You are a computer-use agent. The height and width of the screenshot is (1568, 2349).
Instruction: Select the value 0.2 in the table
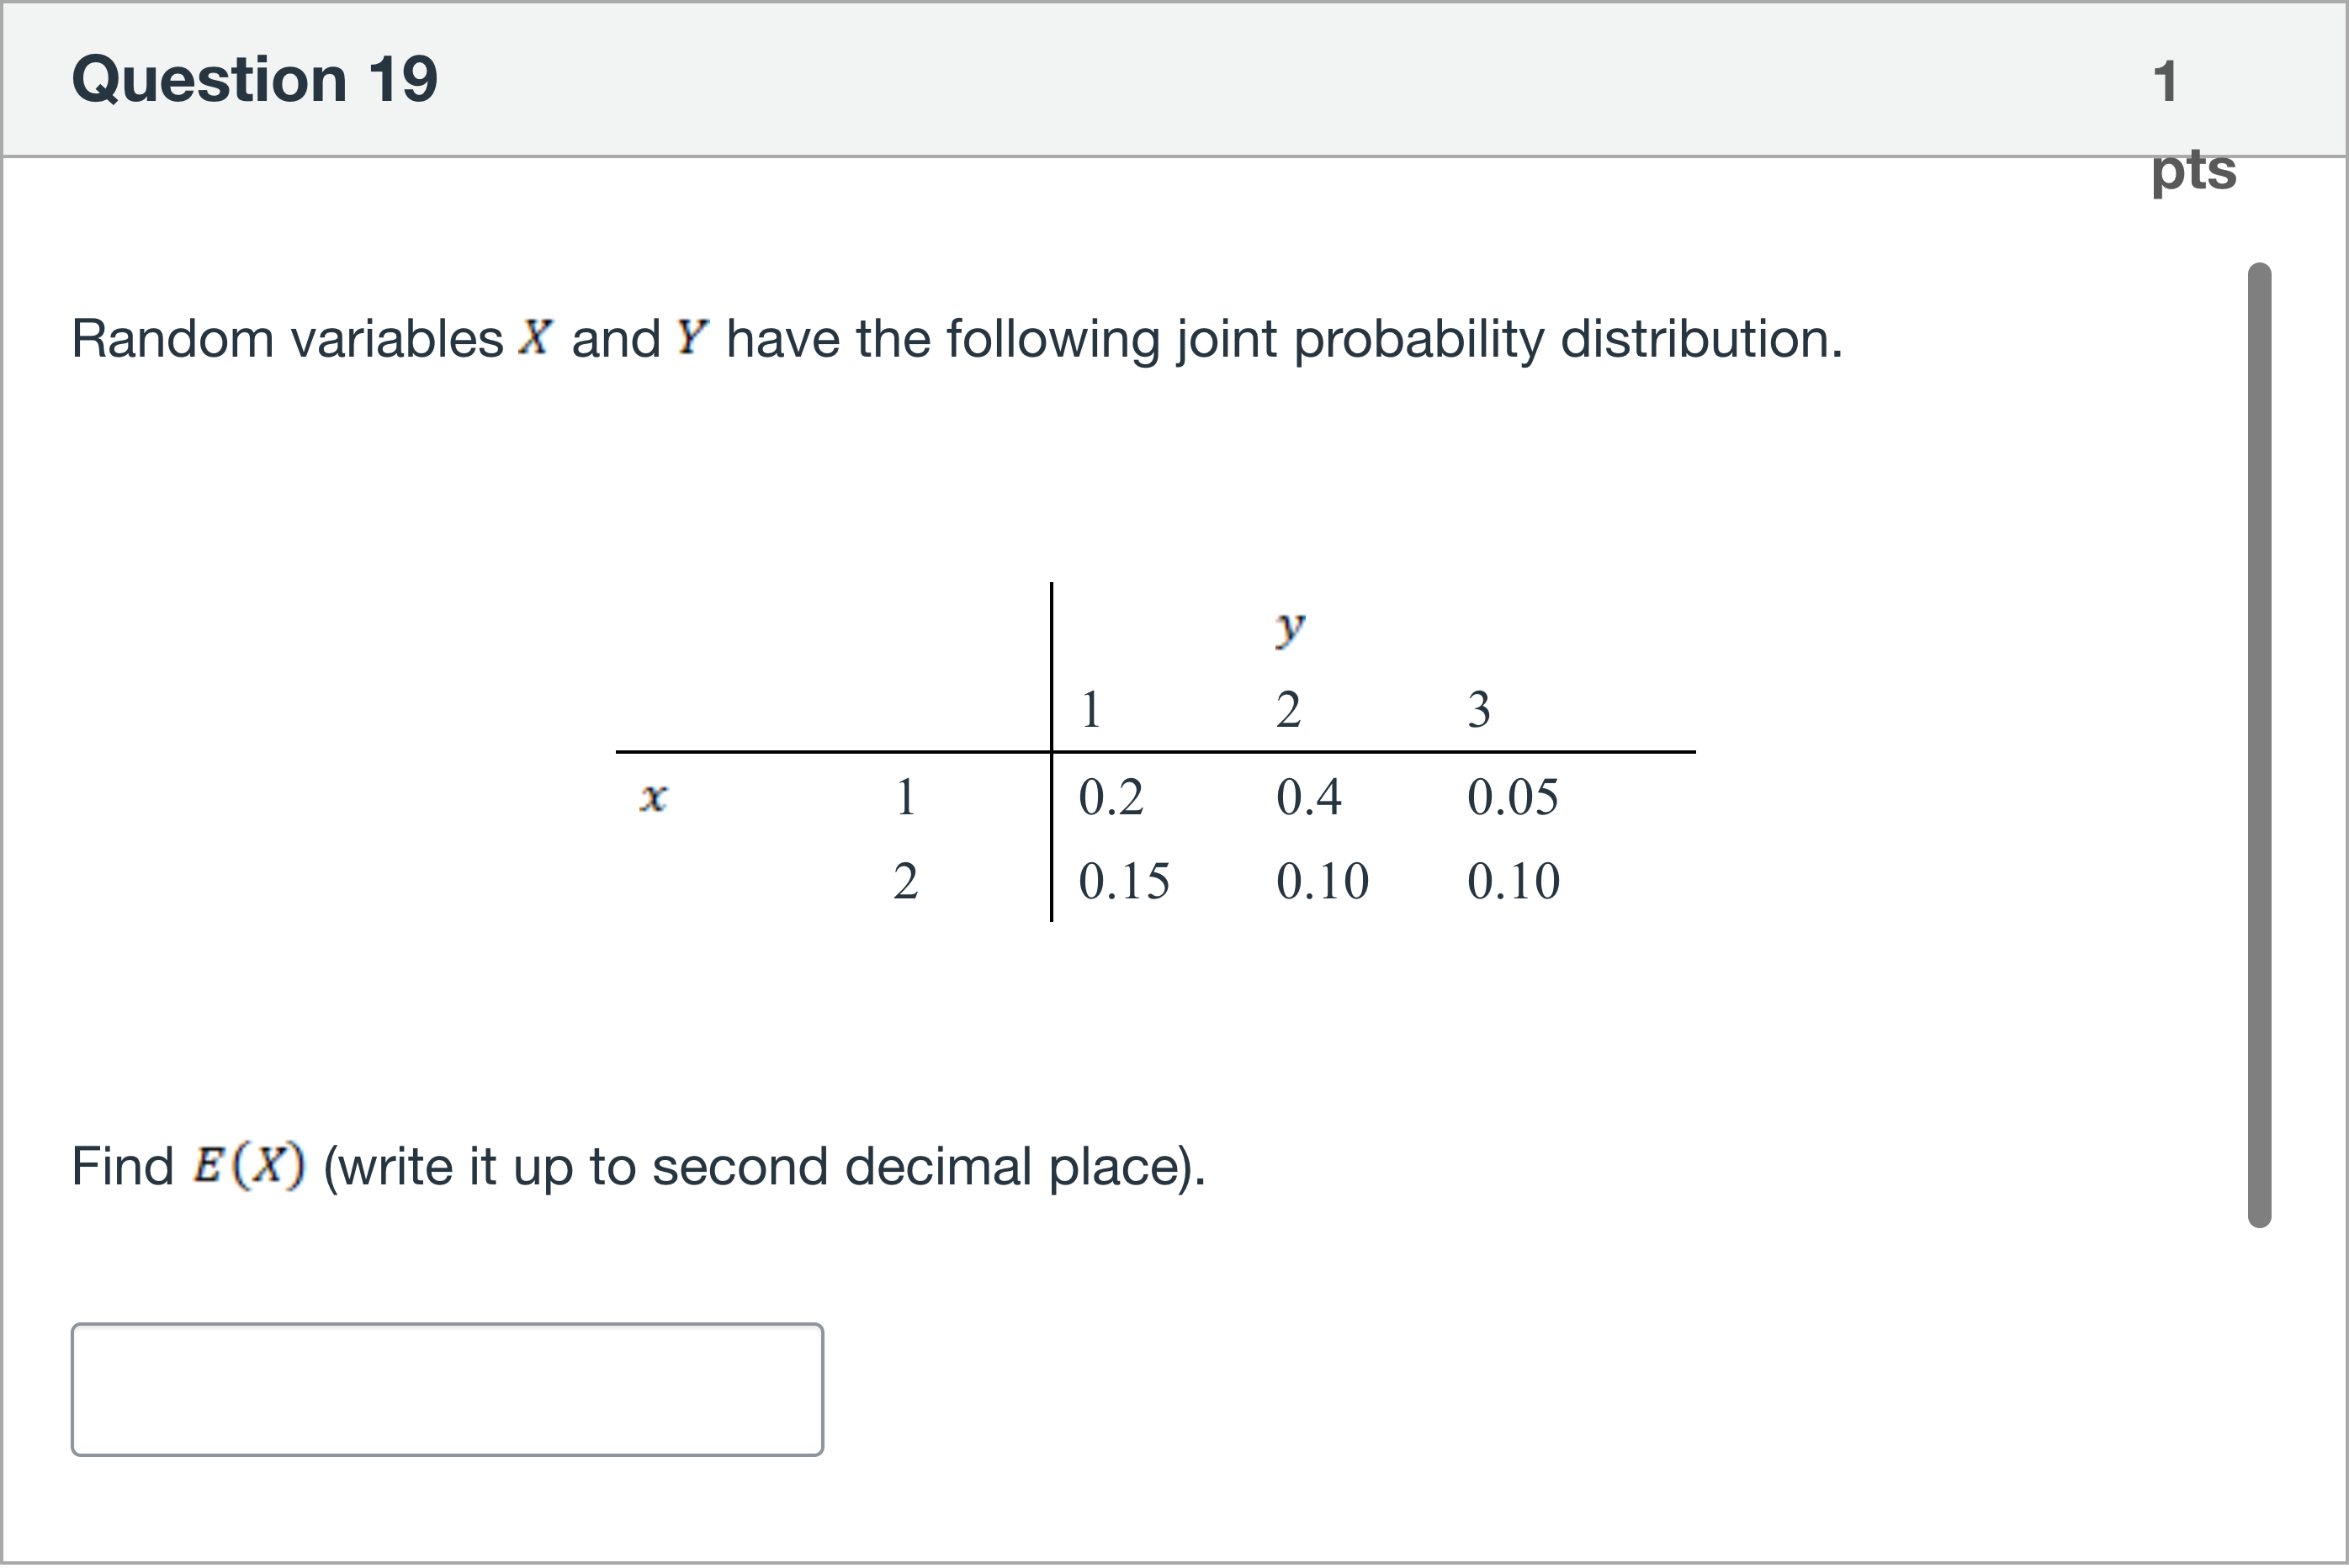(x=1110, y=797)
